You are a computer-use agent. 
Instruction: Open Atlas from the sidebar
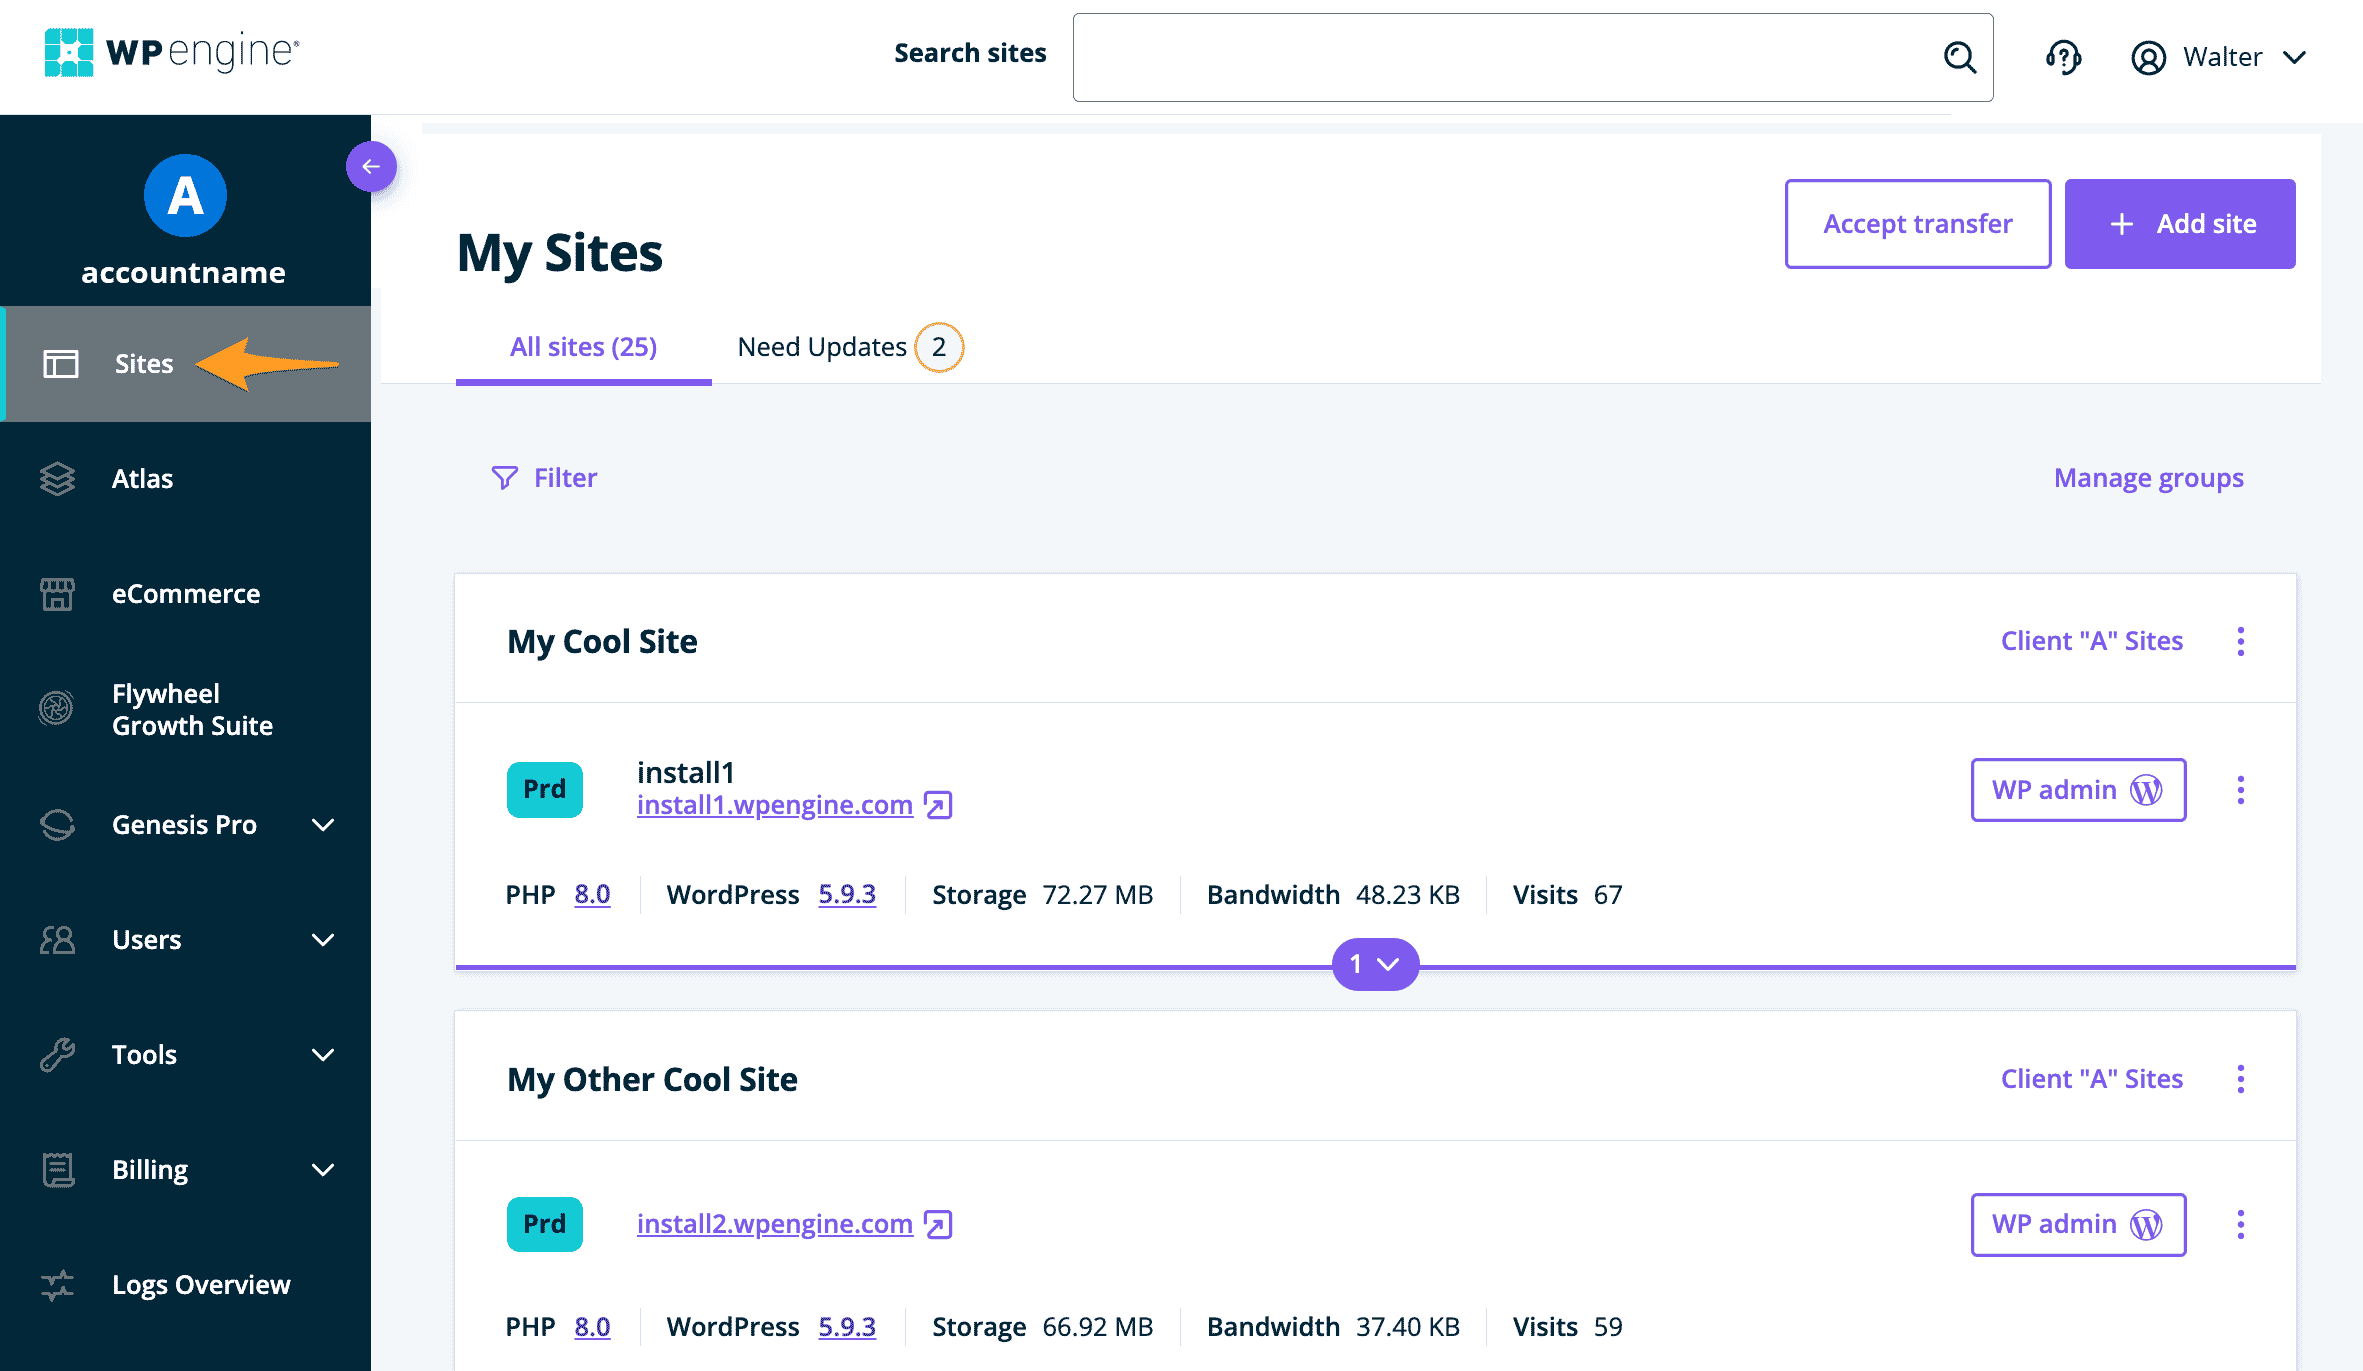click(x=142, y=479)
